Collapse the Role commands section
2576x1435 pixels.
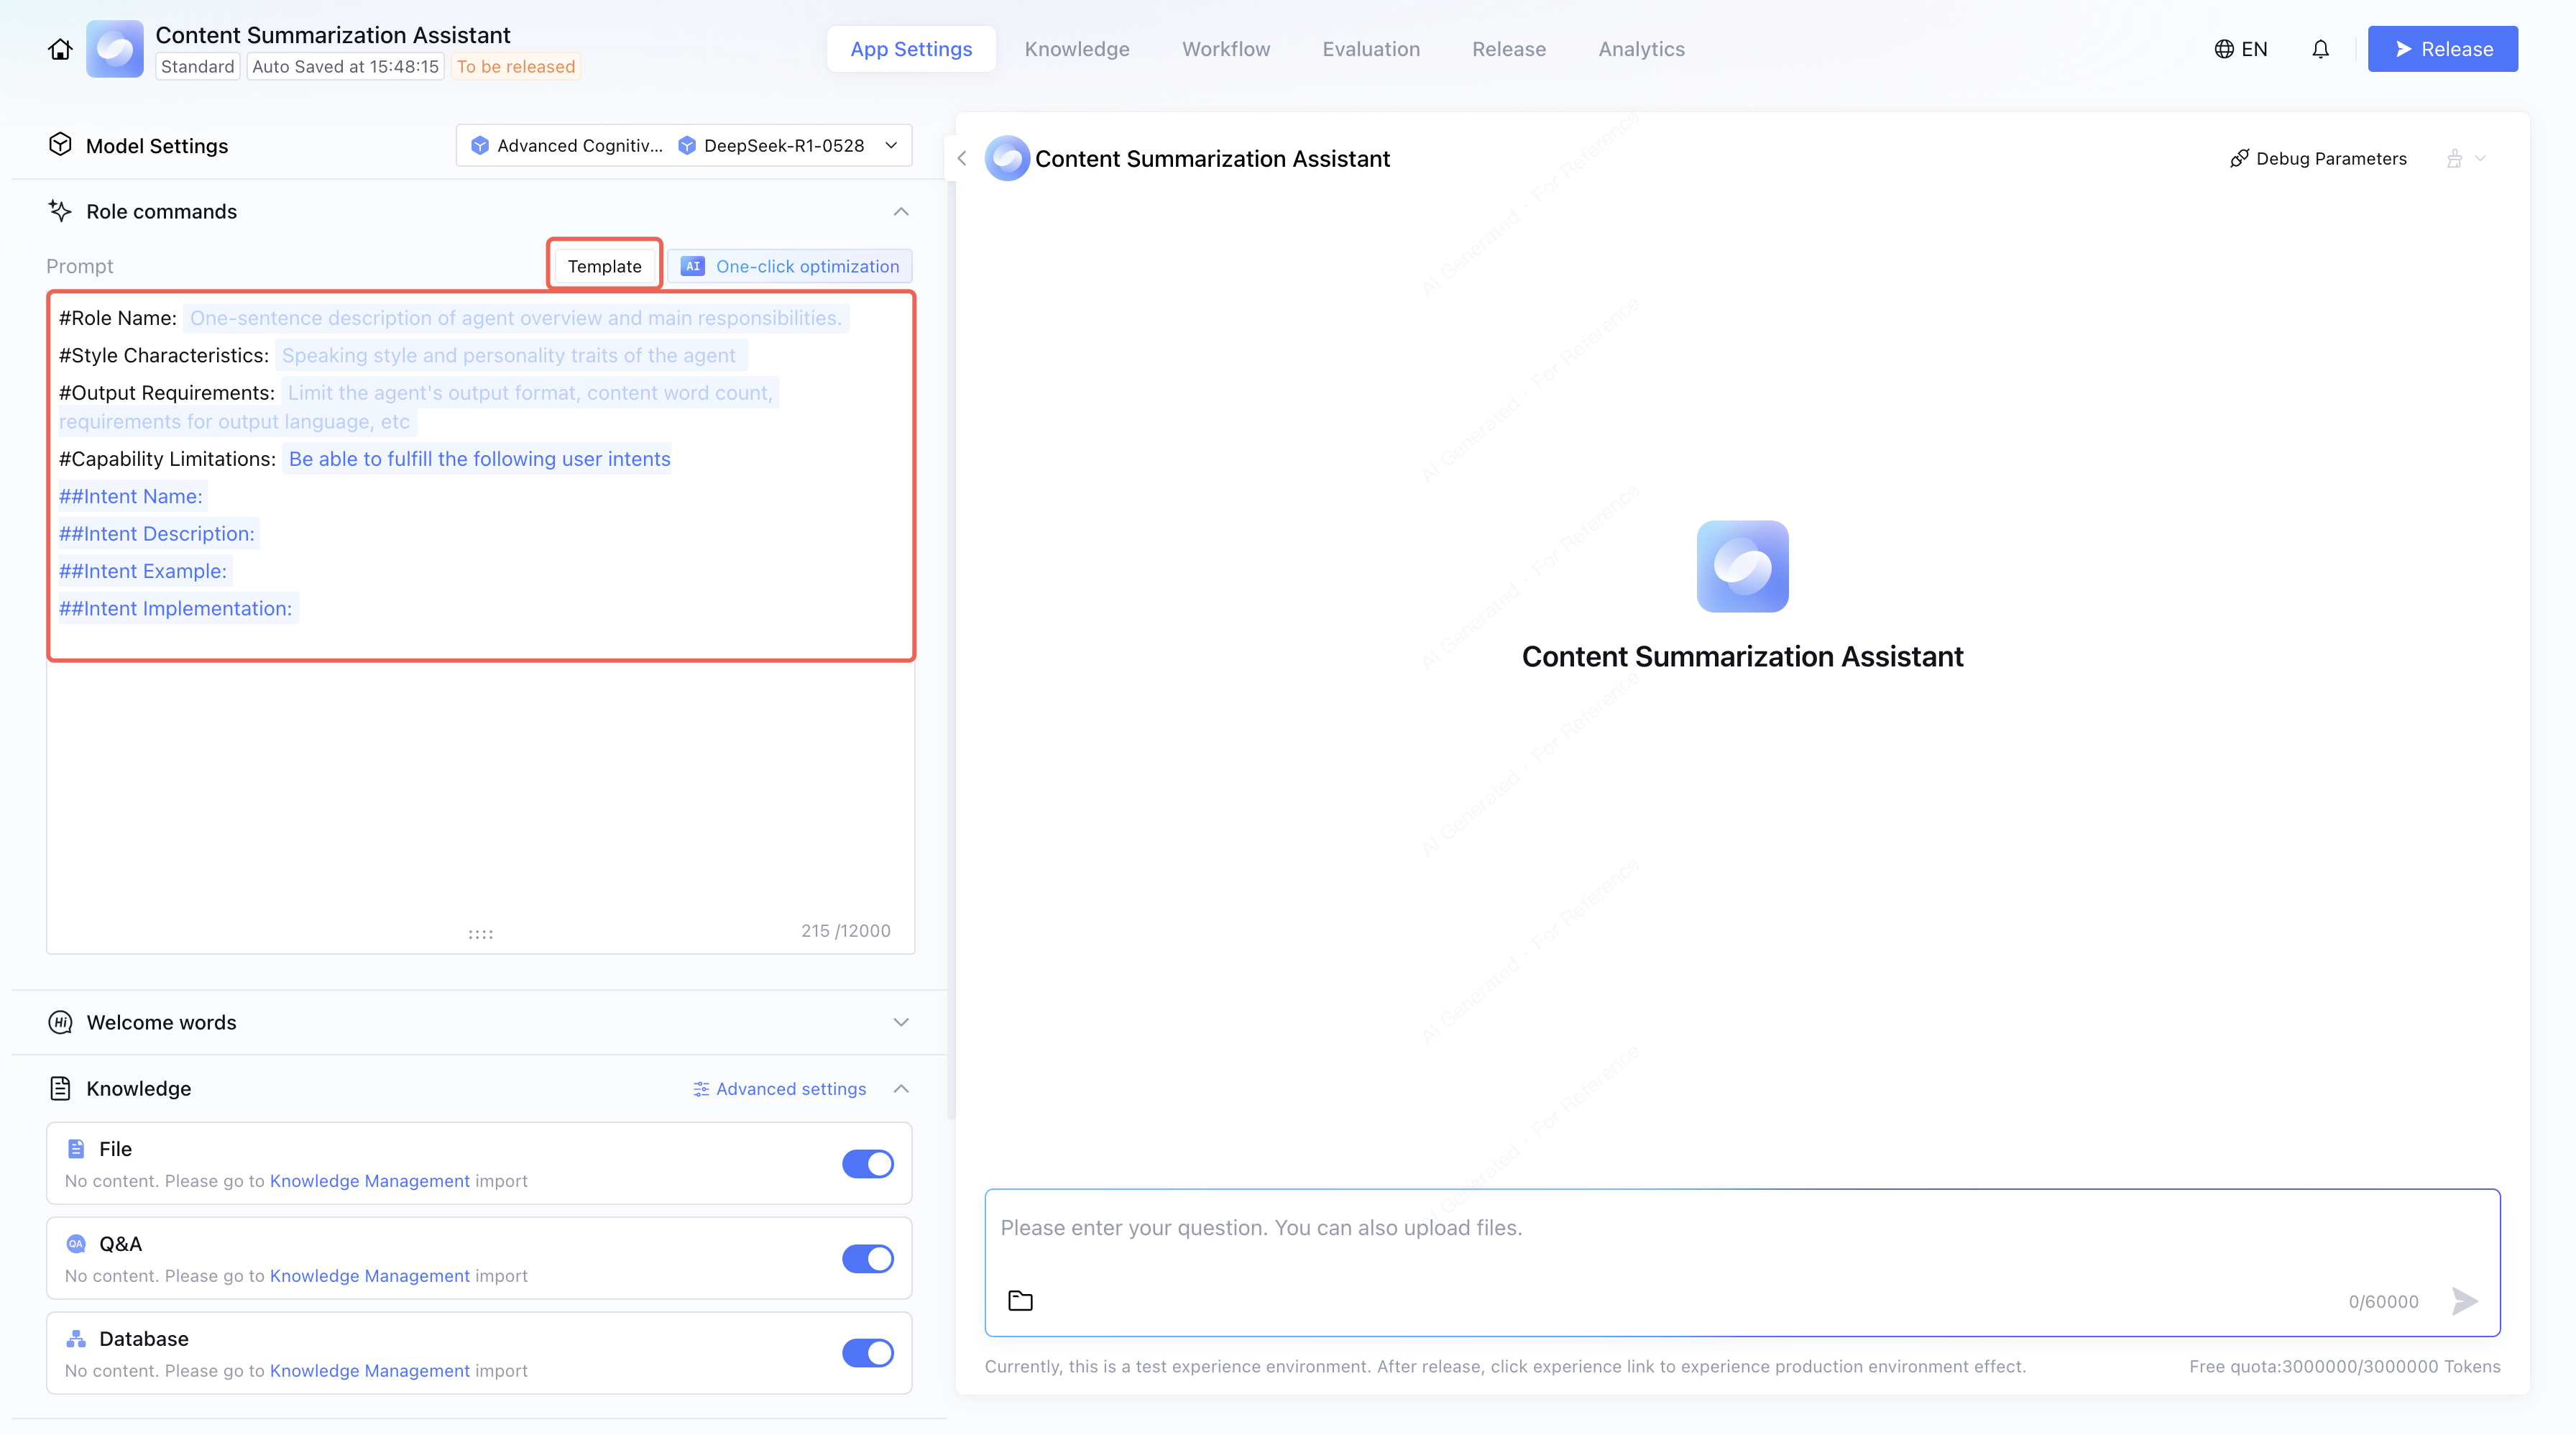coord(901,211)
